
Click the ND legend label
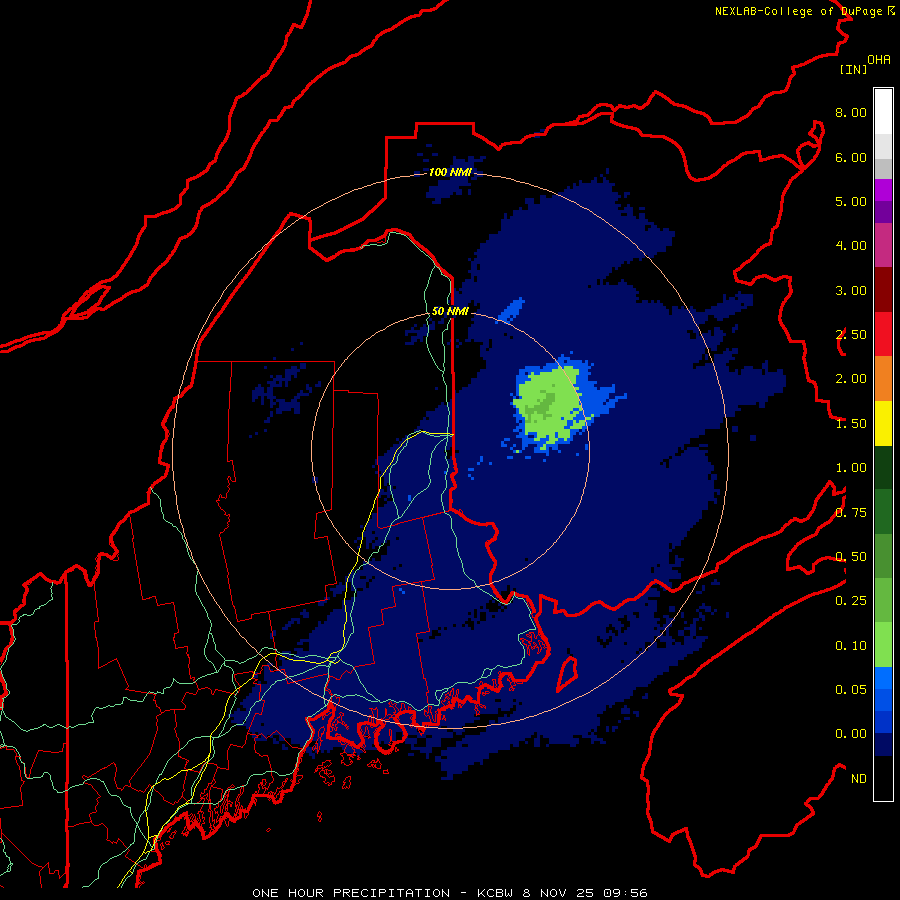pyautogui.click(x=859, y=779)
